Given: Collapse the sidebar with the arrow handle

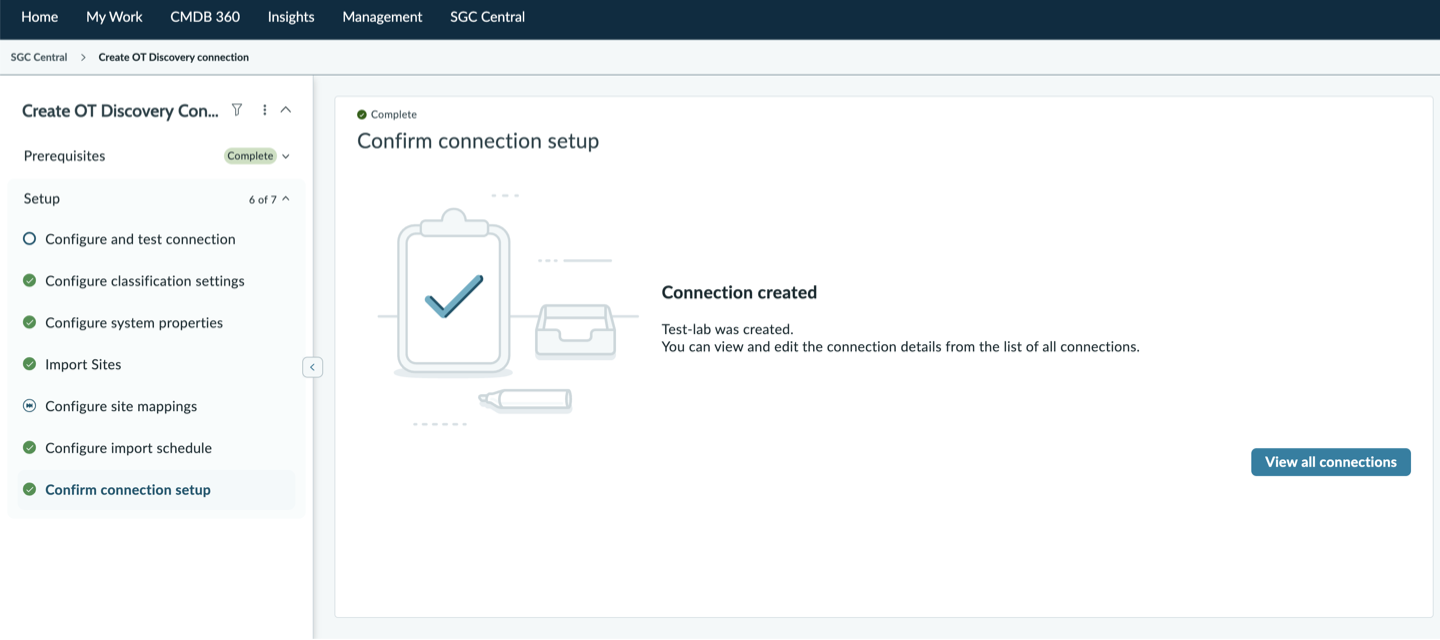Looking at the screenshot, I should pos(312,367).
